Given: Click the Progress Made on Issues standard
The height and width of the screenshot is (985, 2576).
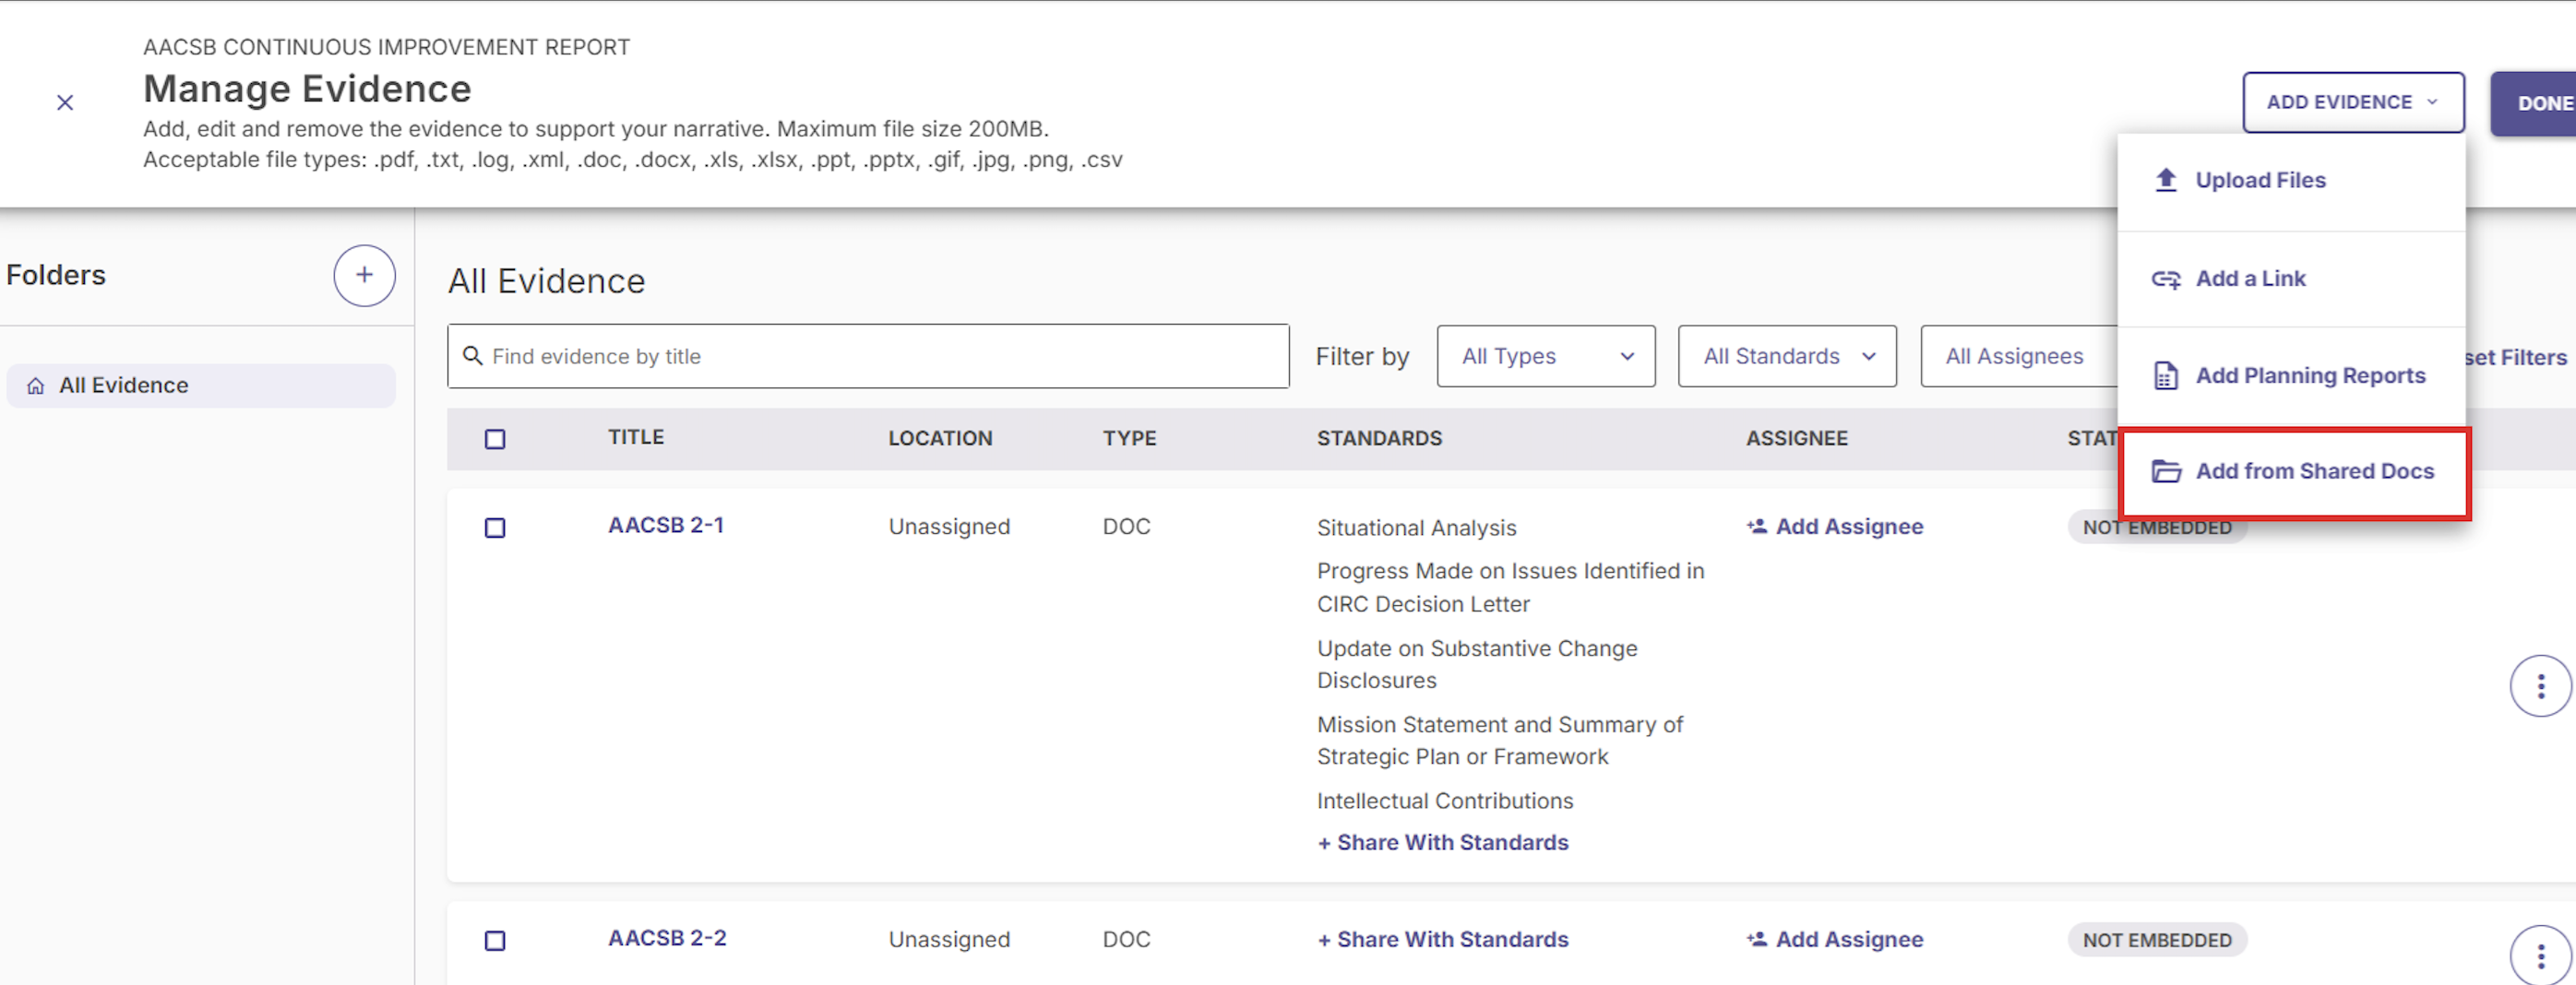Looking at the screenshot, I should coord(1510,587).
